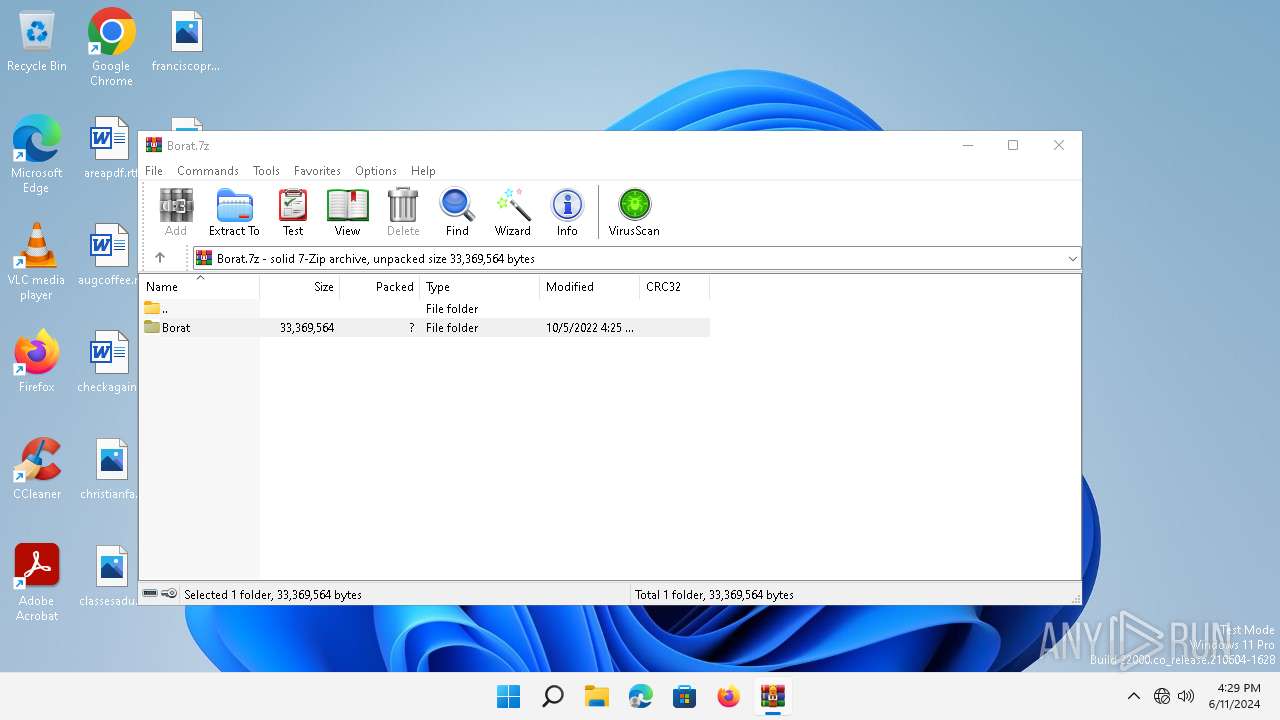Click the status bar key icon

point(170,594)
